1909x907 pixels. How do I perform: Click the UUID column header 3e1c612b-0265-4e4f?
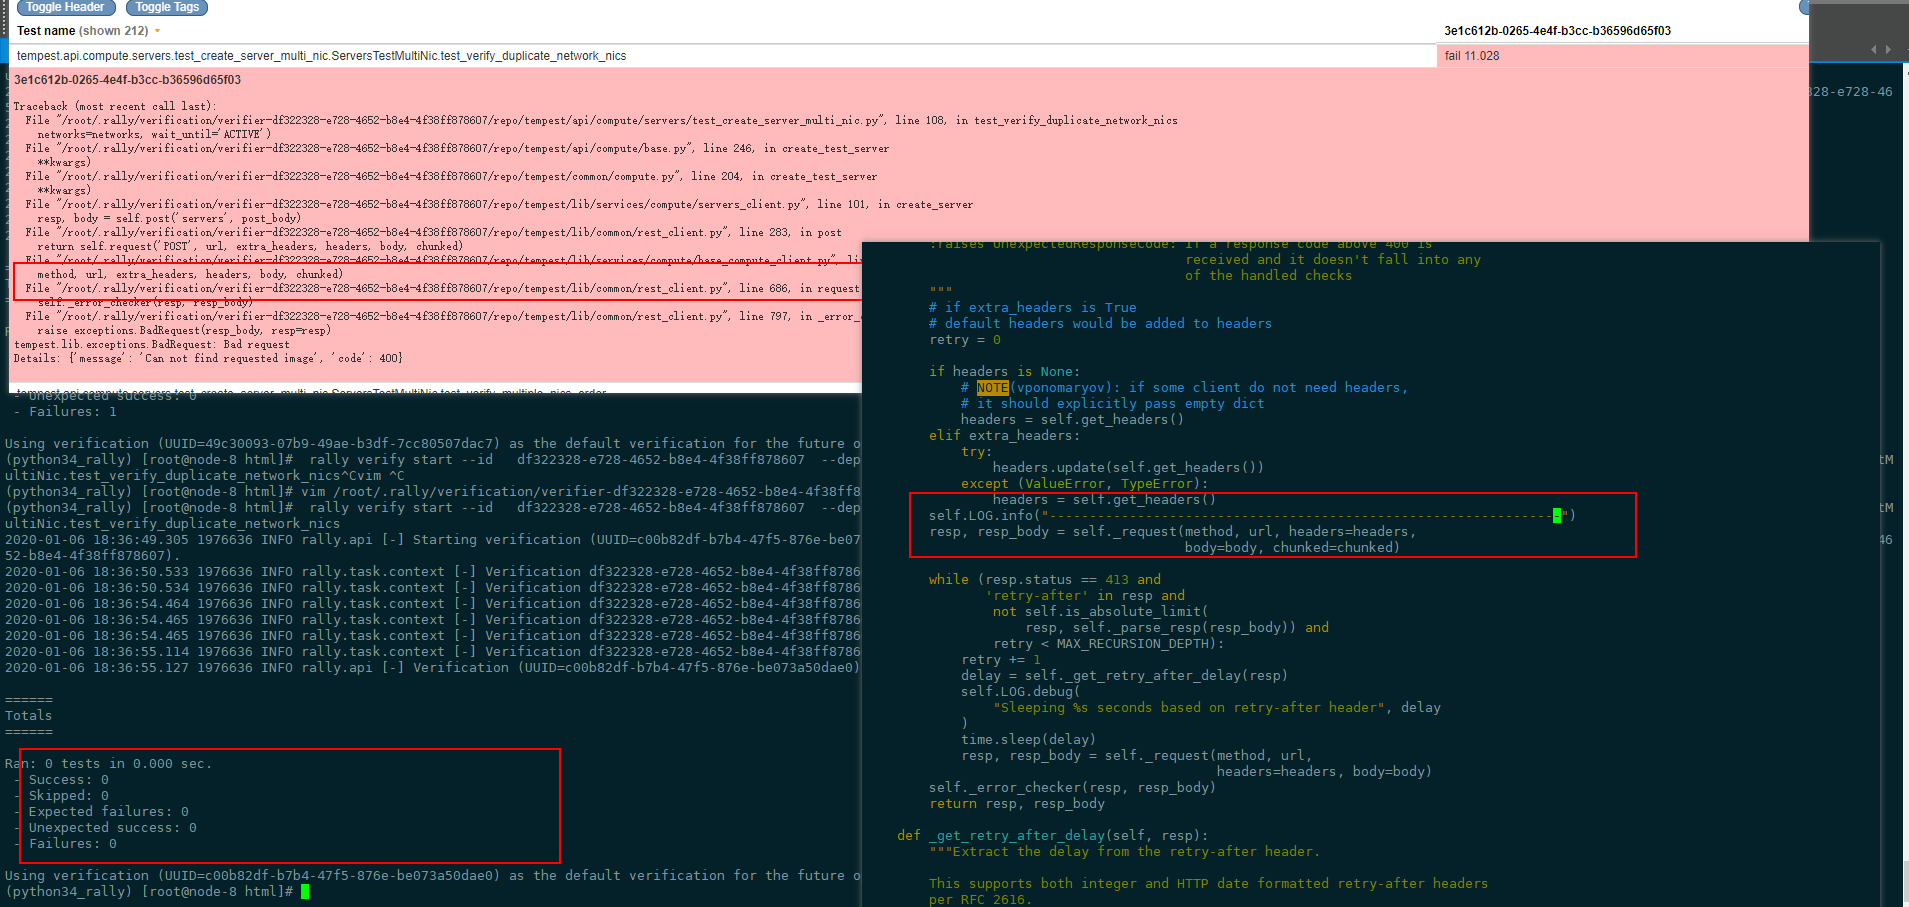tap(1557, 31)
